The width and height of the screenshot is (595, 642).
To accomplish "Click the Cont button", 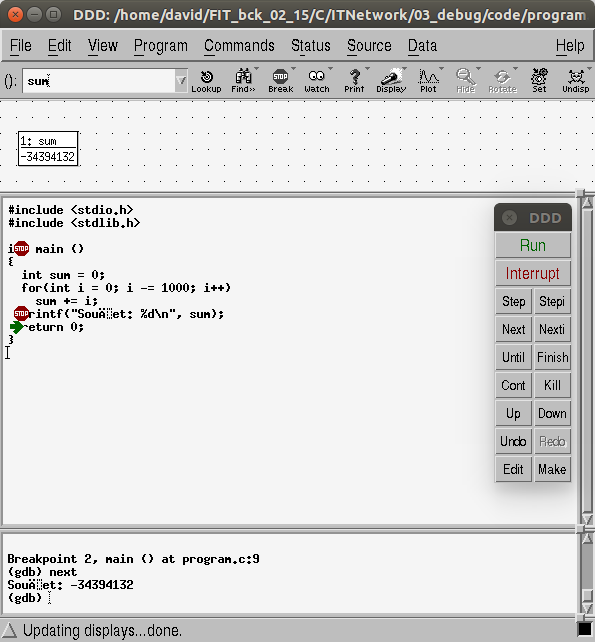I will point(514,385).
